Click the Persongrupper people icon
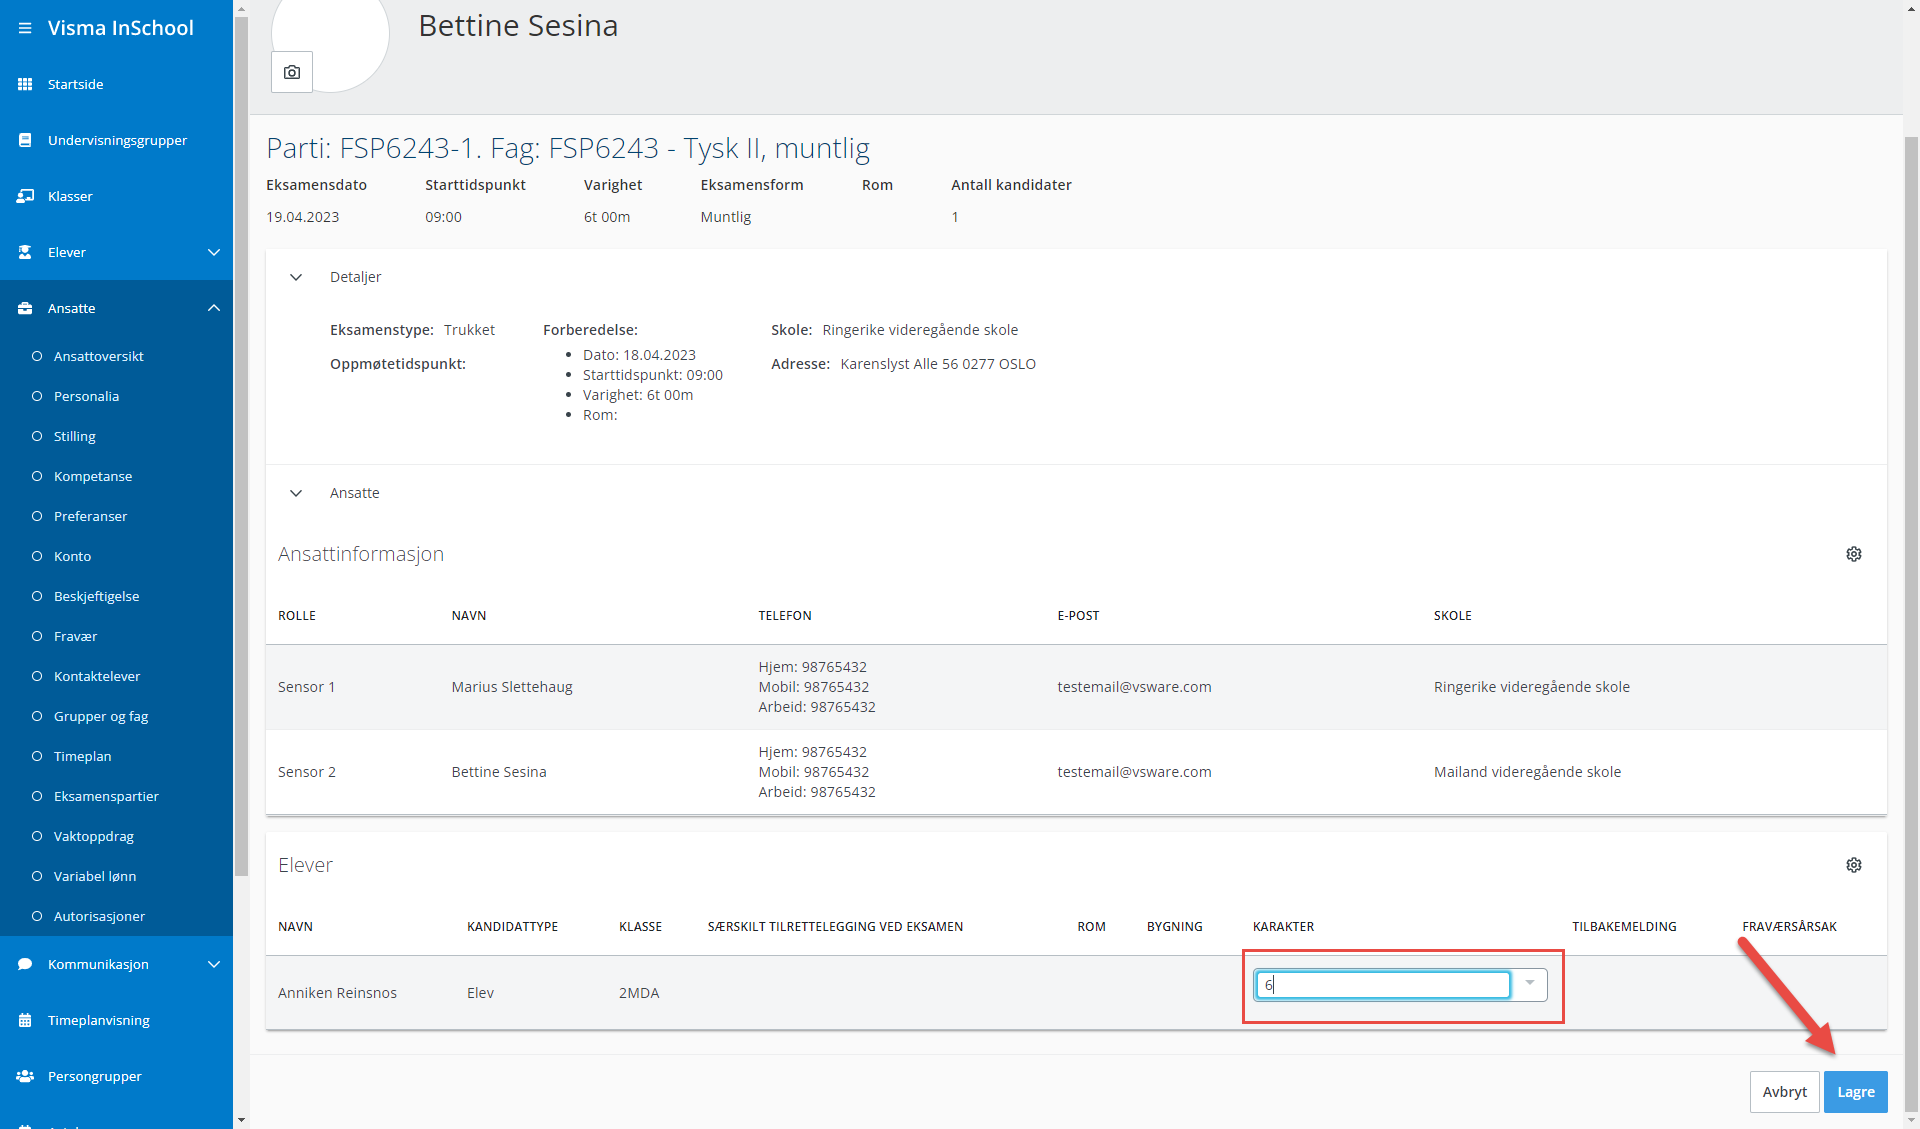Viewport: 1920px width, 1129px height. pos(25,1076)
